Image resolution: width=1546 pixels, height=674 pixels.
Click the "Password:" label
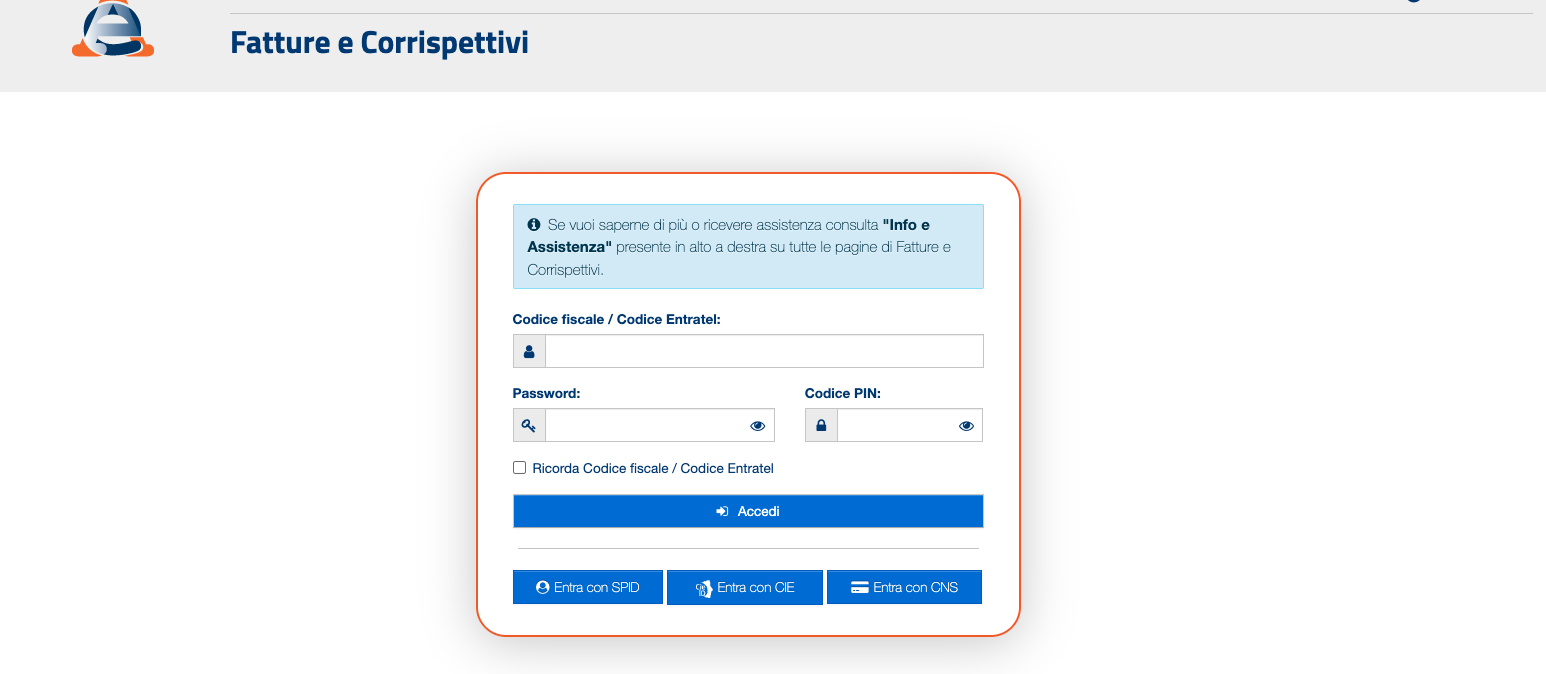coord(546,394)
